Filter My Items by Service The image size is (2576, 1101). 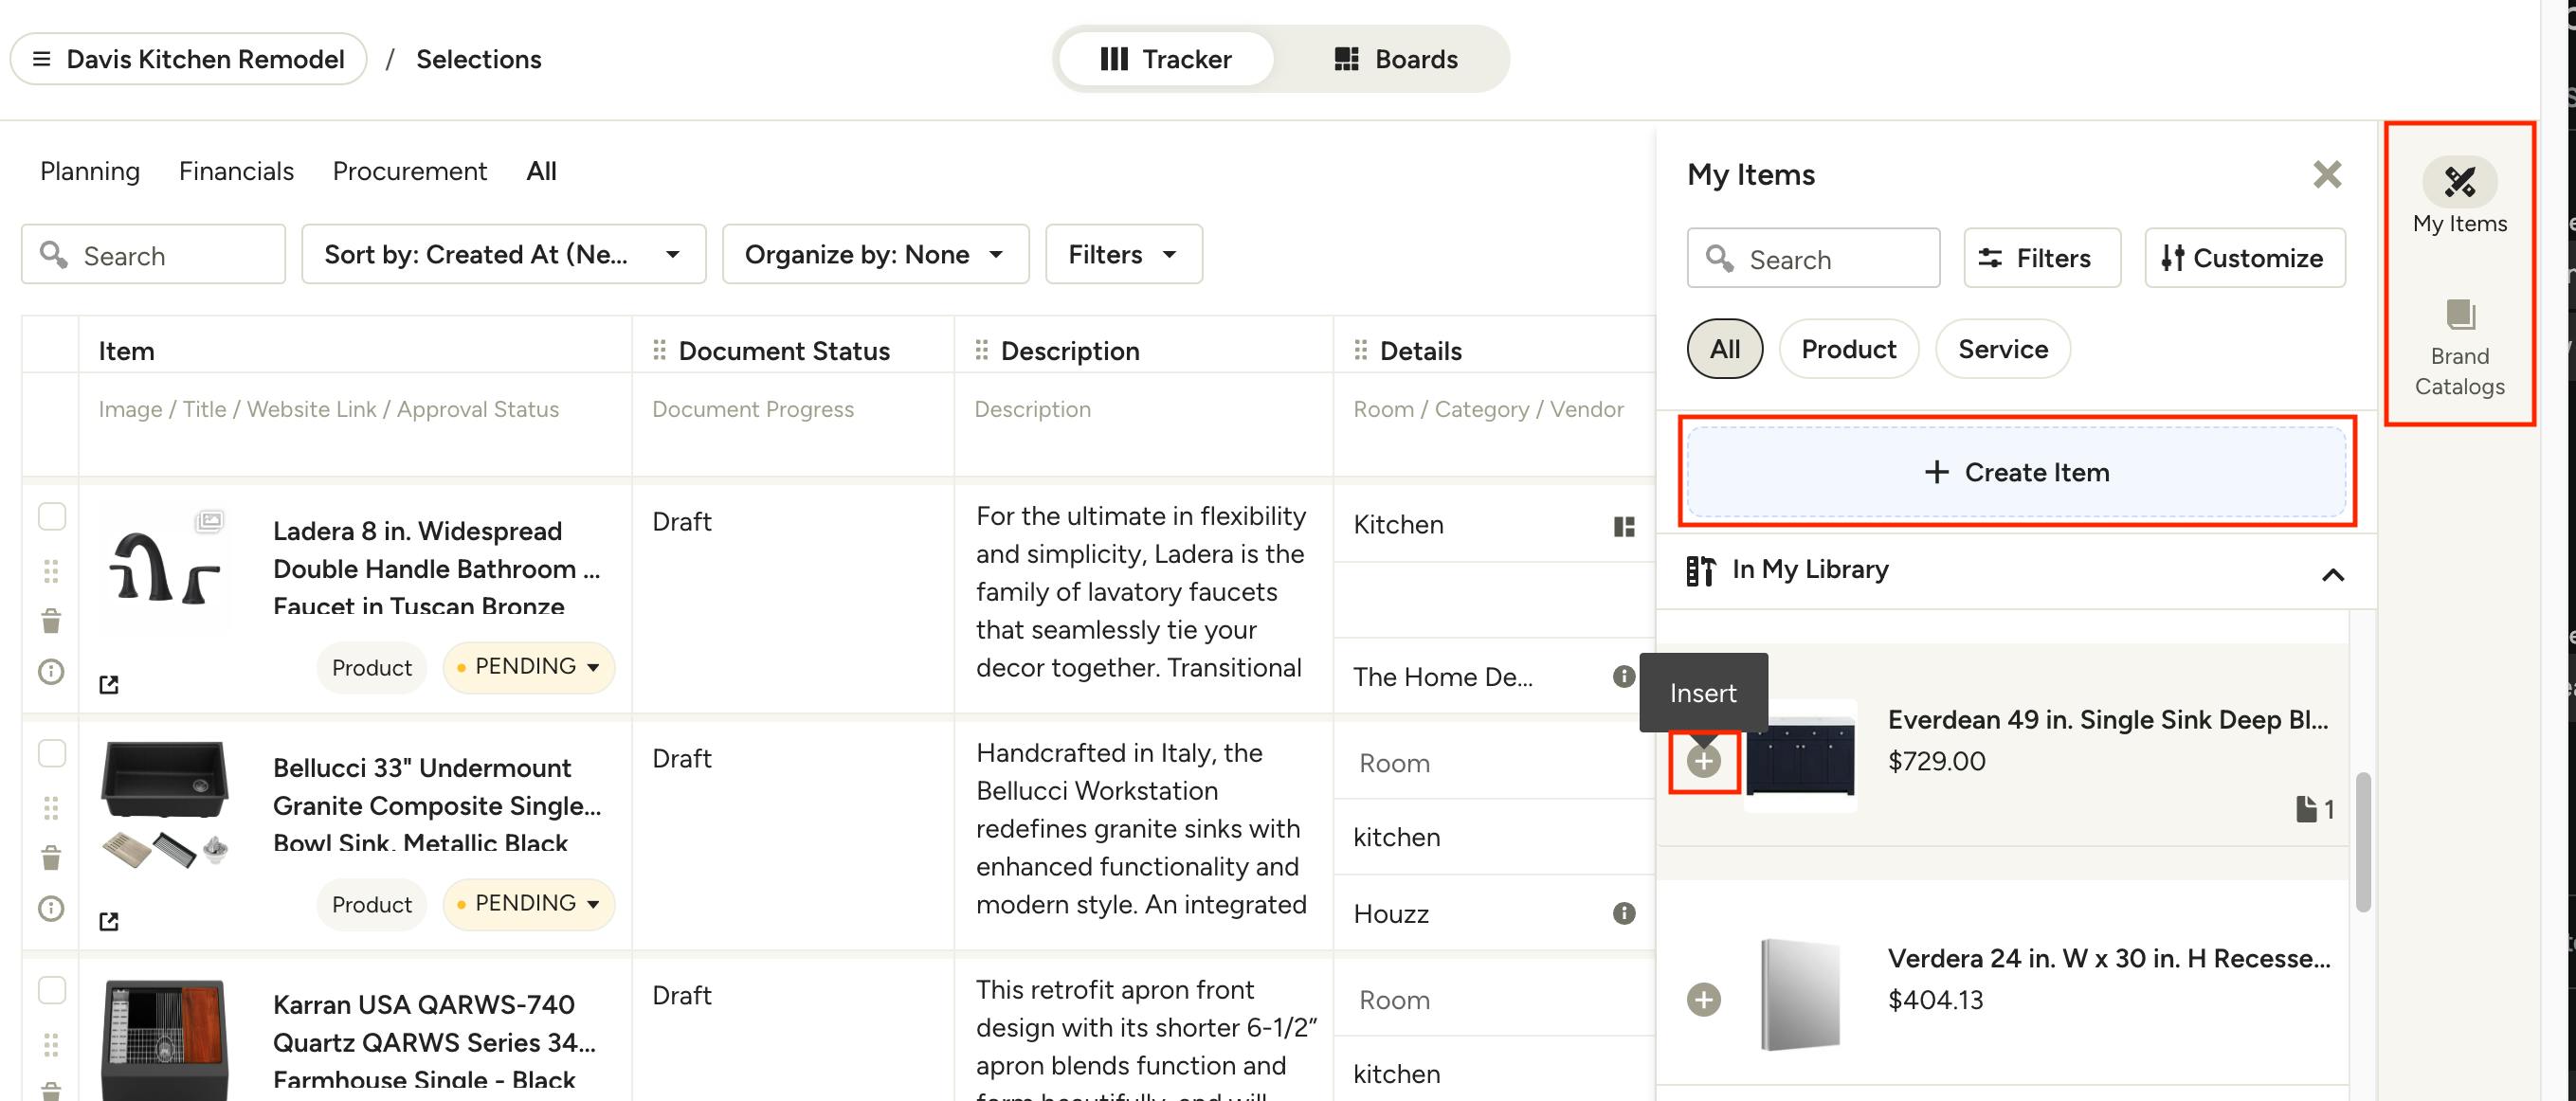tap(2002, 349)
